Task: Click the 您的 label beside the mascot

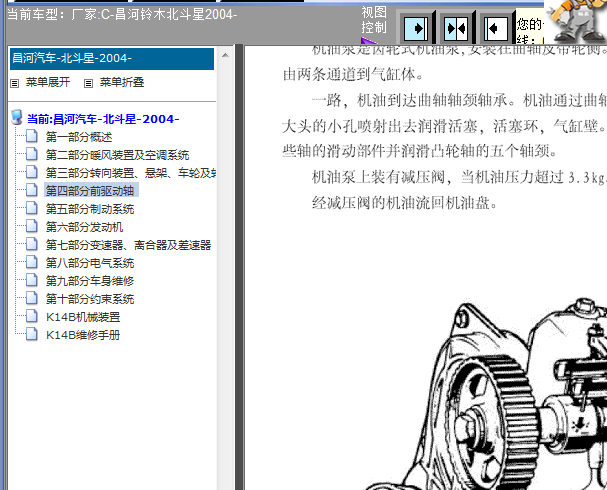Action: point(529,24)
